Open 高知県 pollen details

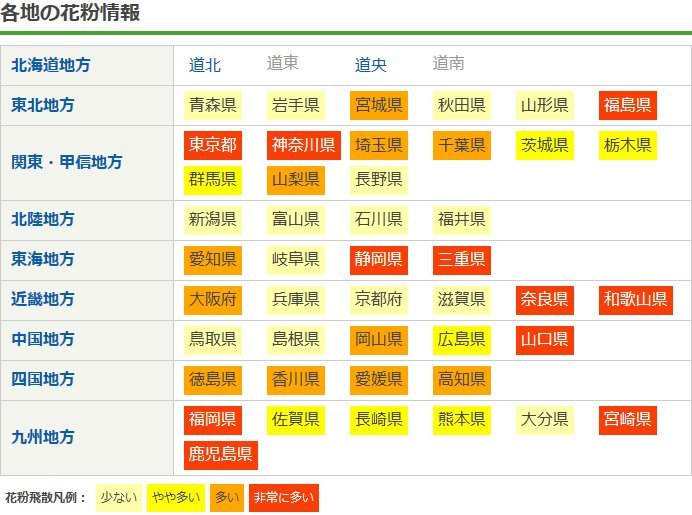[x=461, y=380]
